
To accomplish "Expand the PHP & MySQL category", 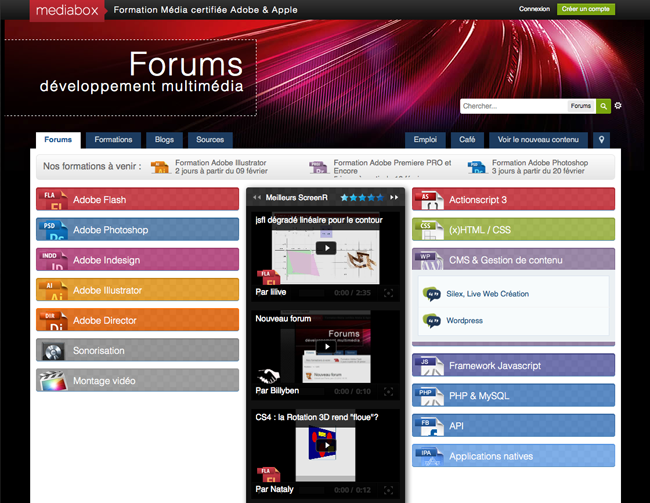I will [x=513, y=396].
